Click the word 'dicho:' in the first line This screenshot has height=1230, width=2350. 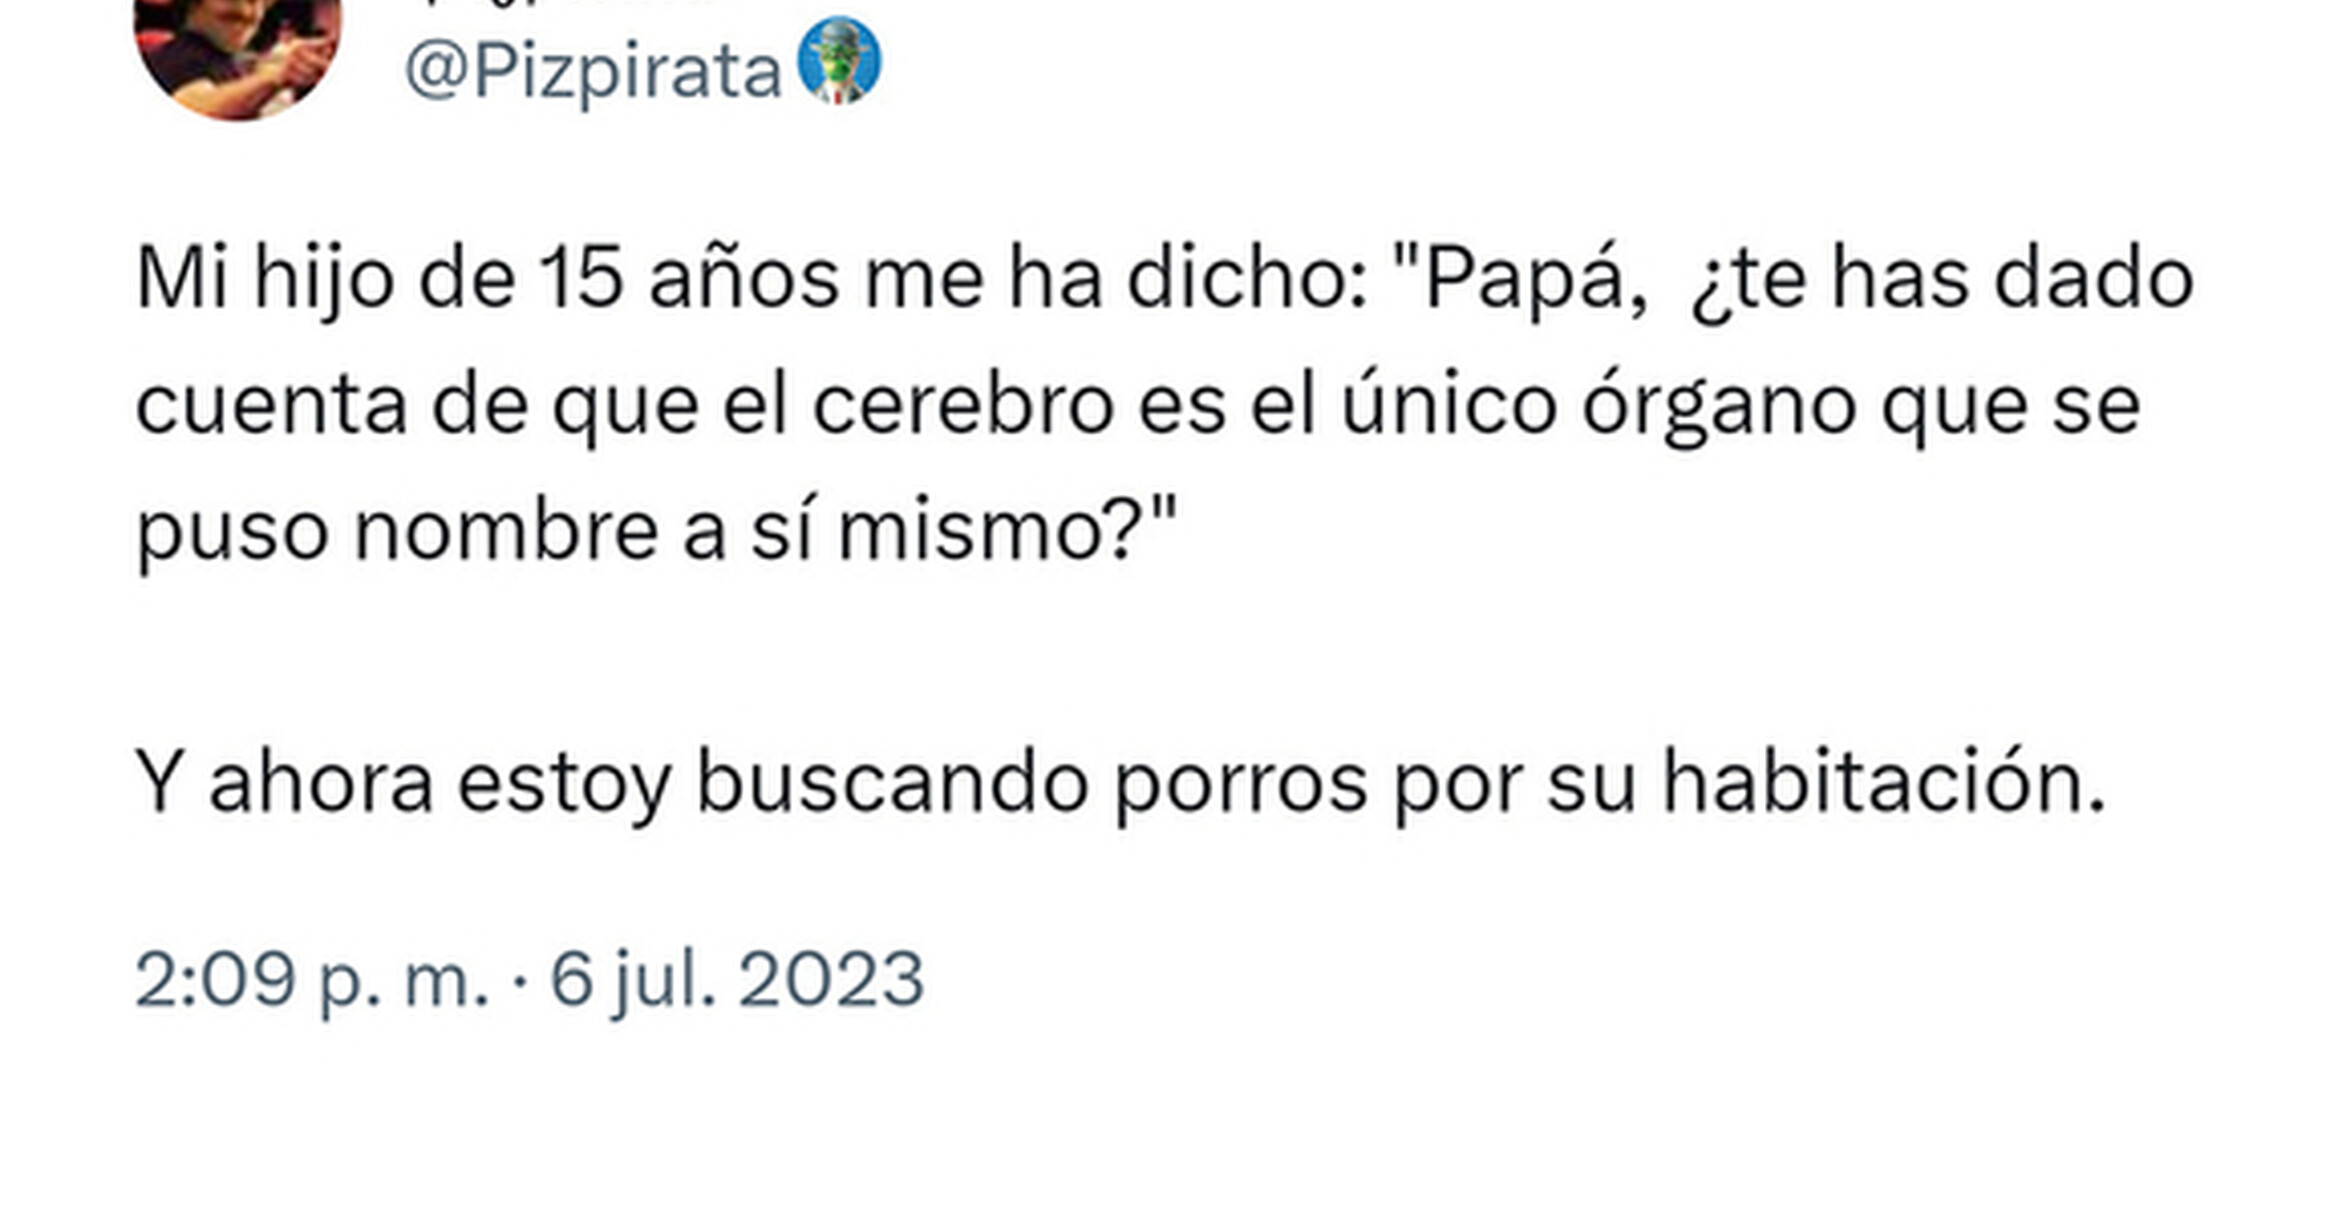(1248, 279)
